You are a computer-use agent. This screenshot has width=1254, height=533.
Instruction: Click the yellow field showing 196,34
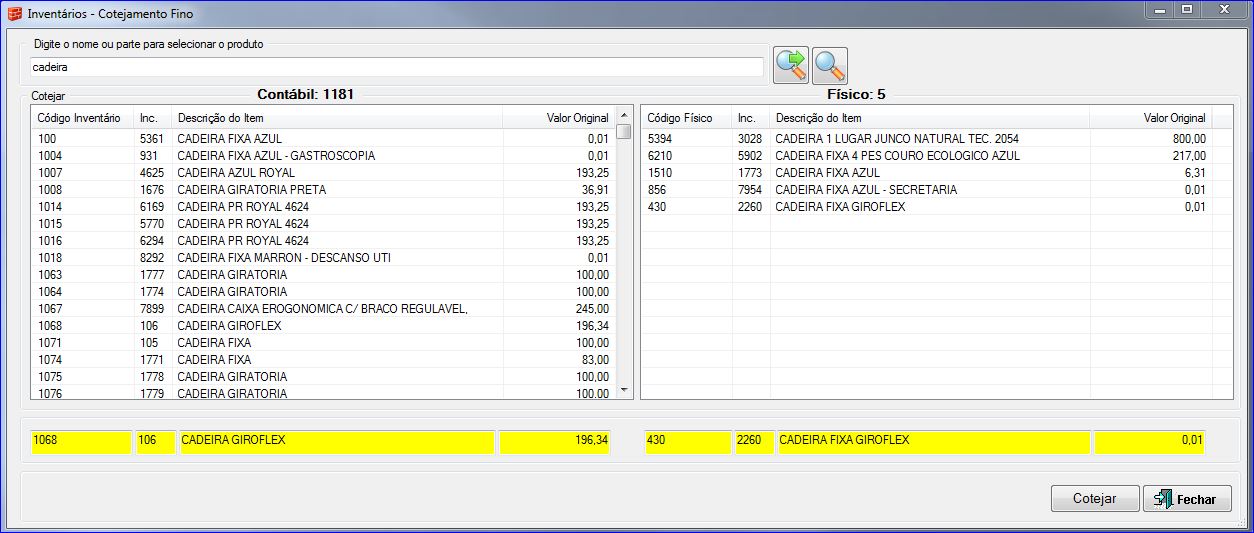554,441
